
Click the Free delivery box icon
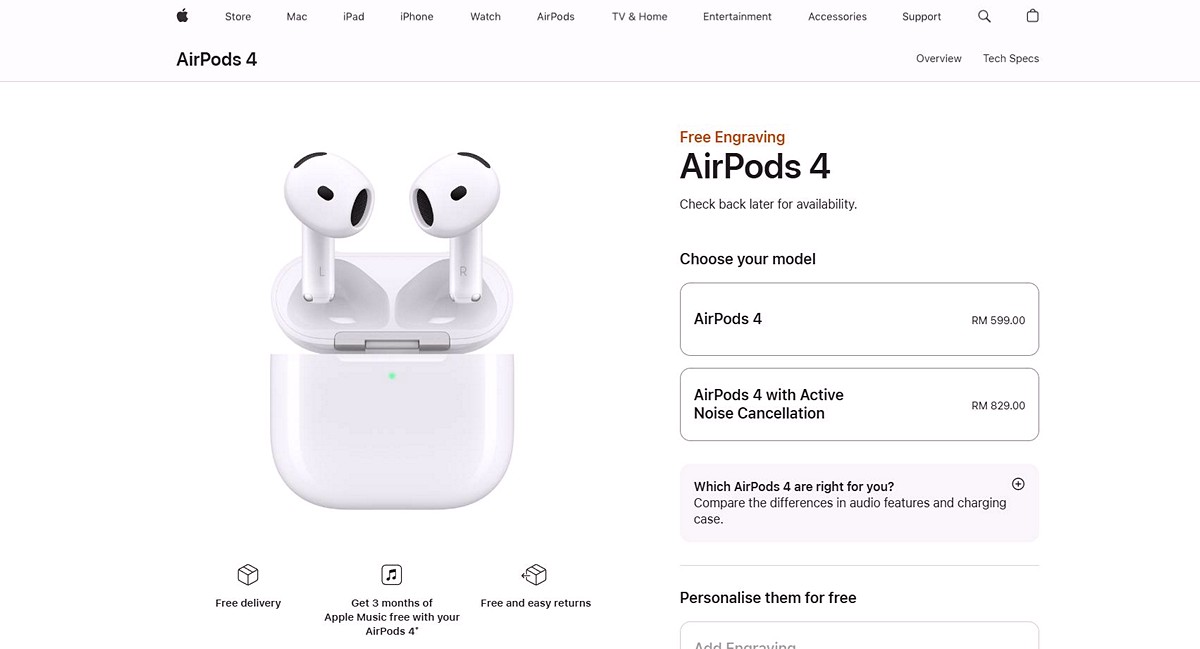pyautogui.click(x=248, y=575)
